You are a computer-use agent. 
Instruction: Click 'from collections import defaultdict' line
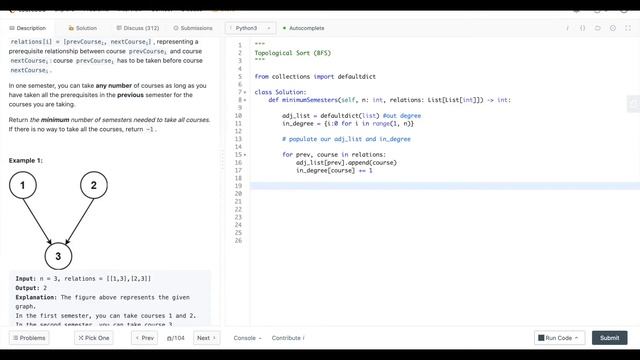(x=315, y=77)
